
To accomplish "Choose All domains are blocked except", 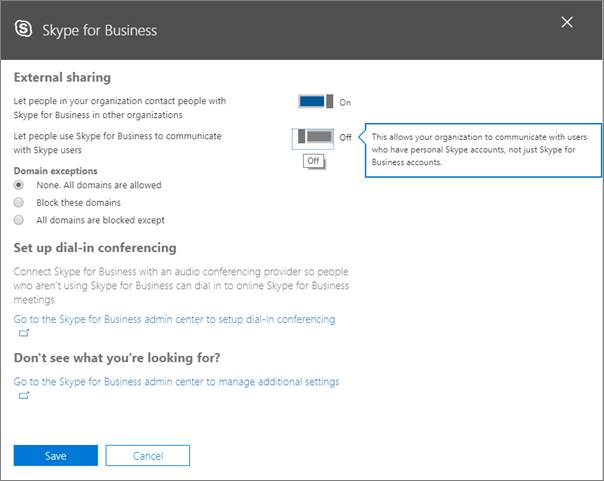I will 18,220.
